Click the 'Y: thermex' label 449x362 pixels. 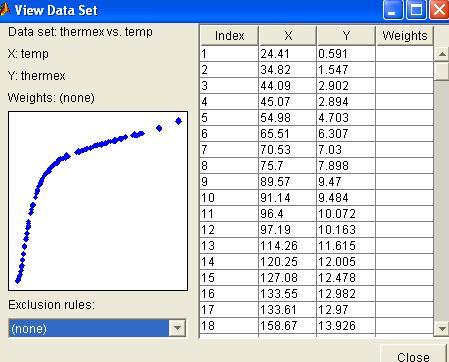click(37, 76)
